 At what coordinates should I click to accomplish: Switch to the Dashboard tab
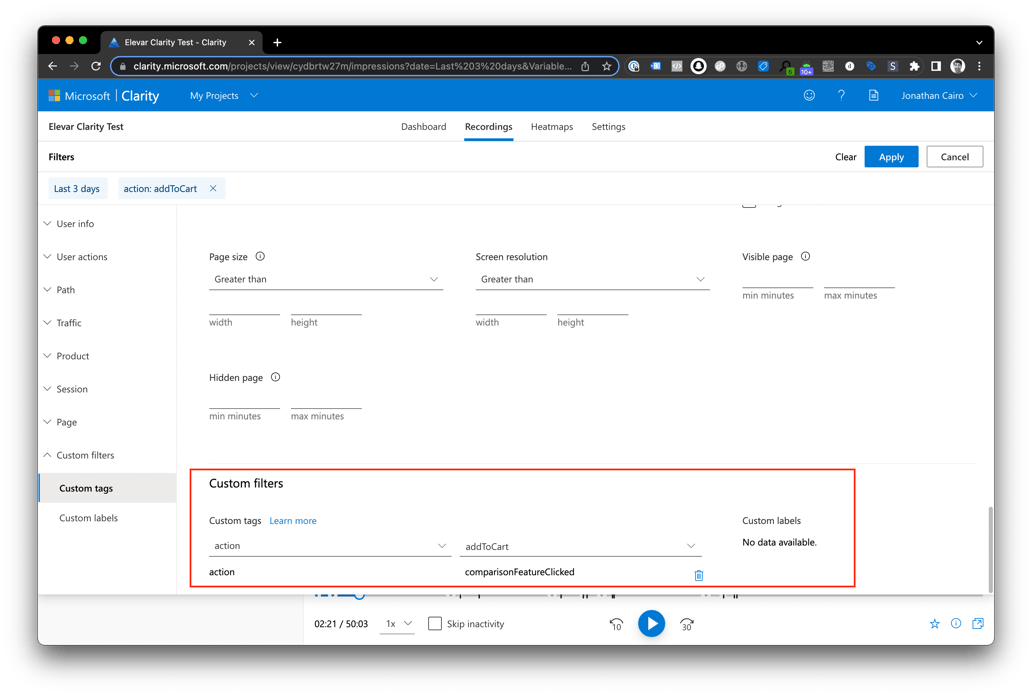(423, 126)
